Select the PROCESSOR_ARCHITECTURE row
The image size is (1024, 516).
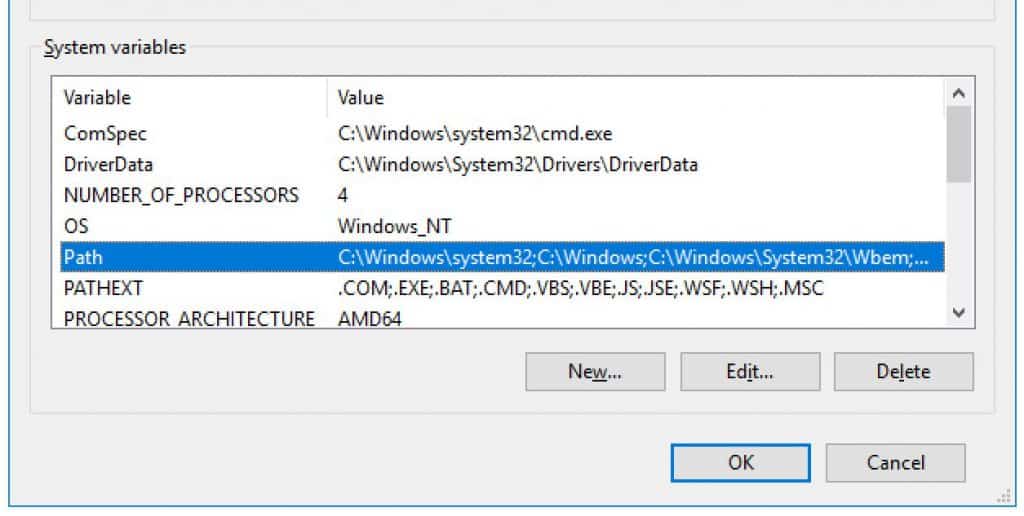pos(502,318)
